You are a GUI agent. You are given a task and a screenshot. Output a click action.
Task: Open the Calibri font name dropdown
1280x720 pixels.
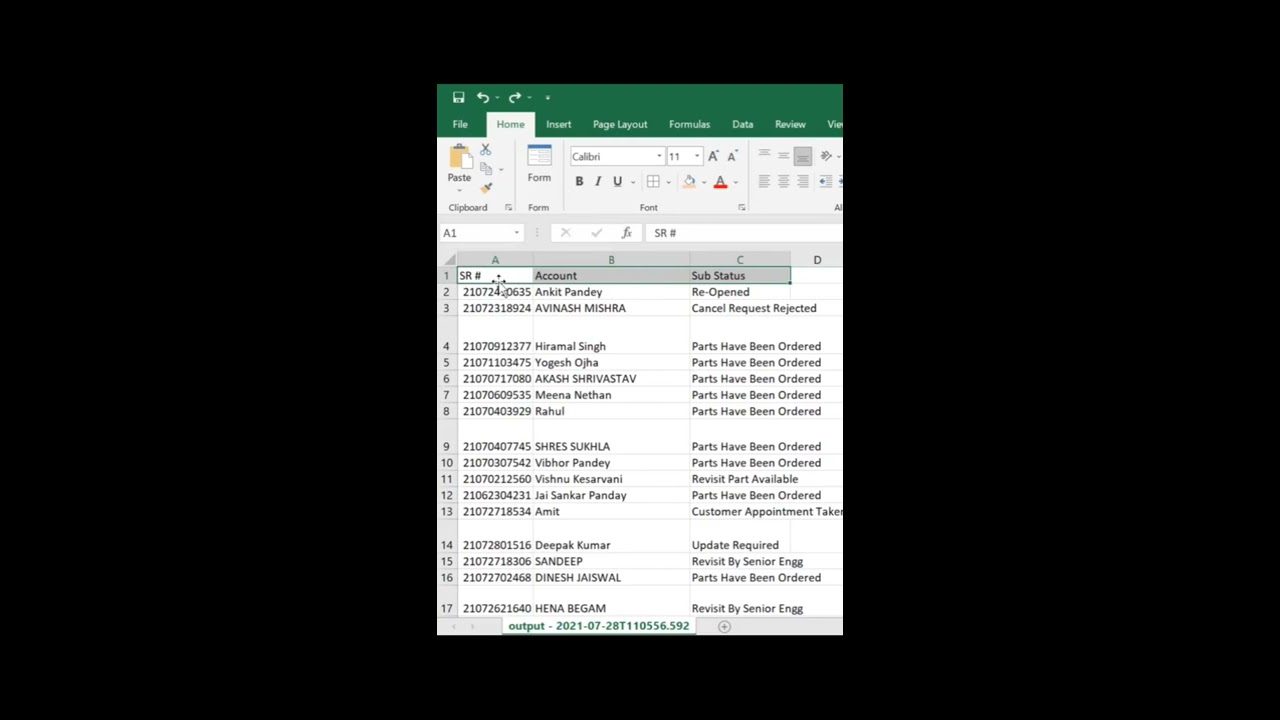(x=659, y=156)
